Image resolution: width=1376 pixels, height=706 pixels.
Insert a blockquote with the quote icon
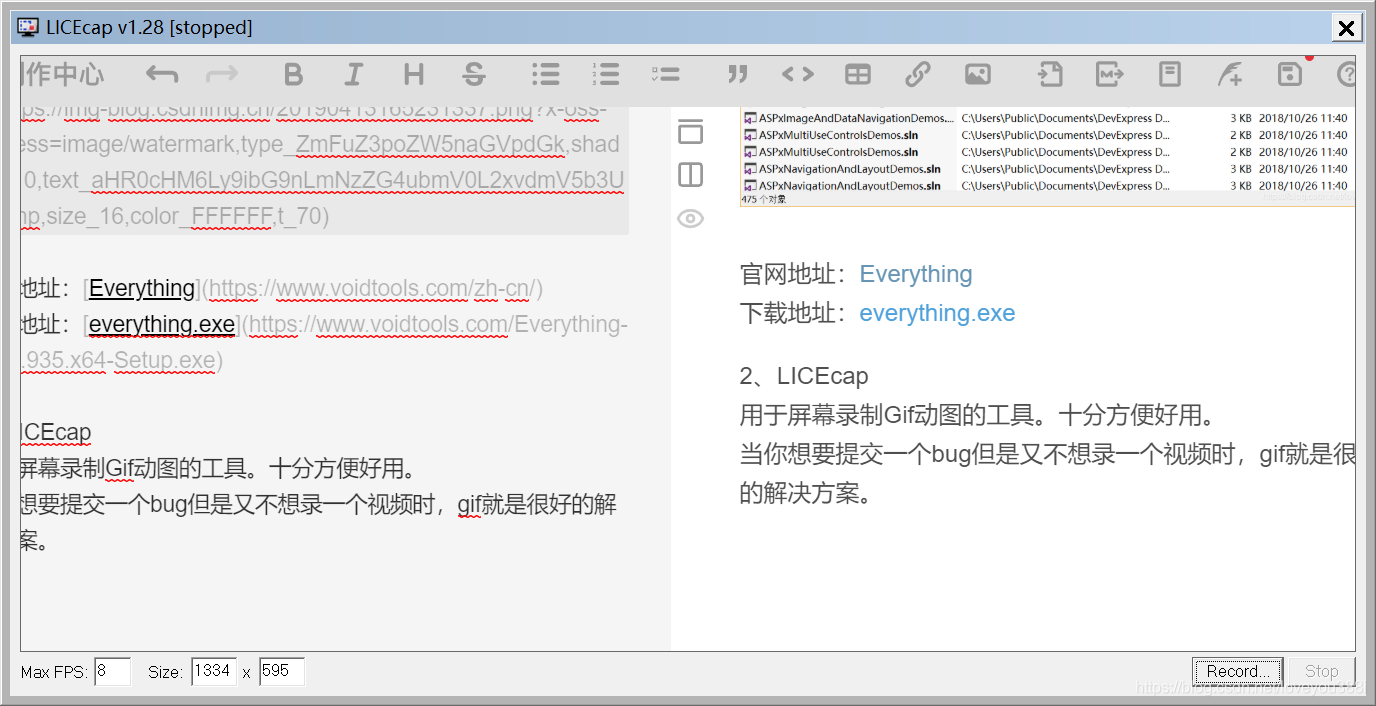tap(738, 74)
